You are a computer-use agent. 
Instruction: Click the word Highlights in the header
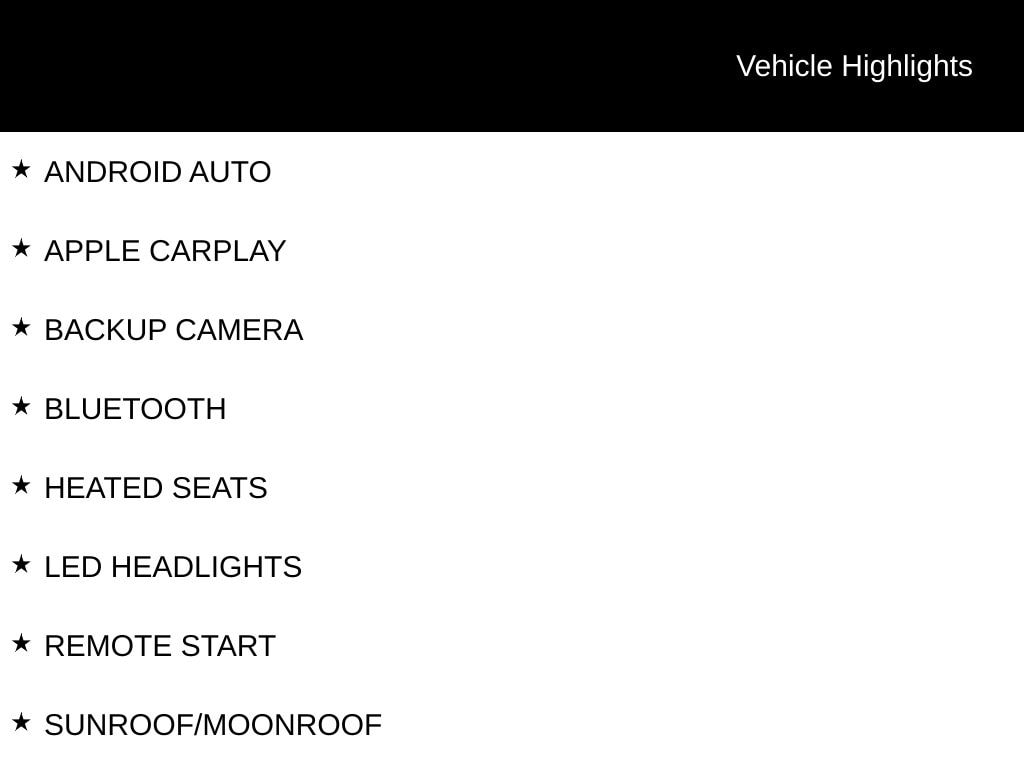[x=907, y=68]
